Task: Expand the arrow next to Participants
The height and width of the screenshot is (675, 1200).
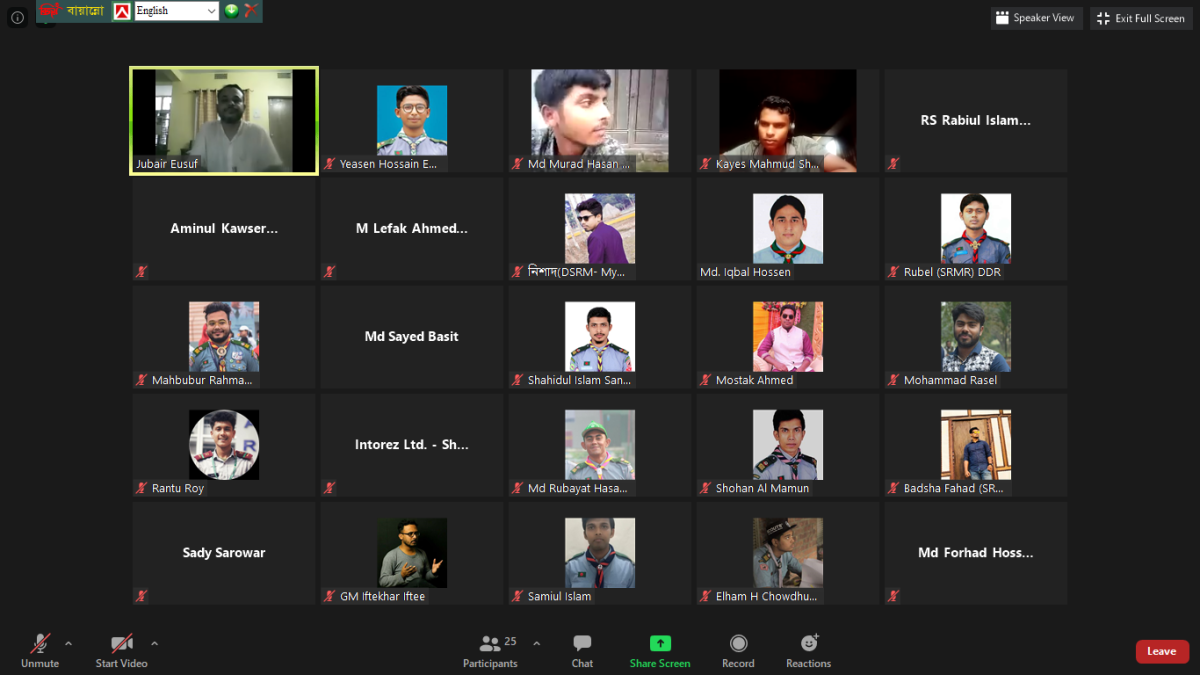Action: coord(536,643)
